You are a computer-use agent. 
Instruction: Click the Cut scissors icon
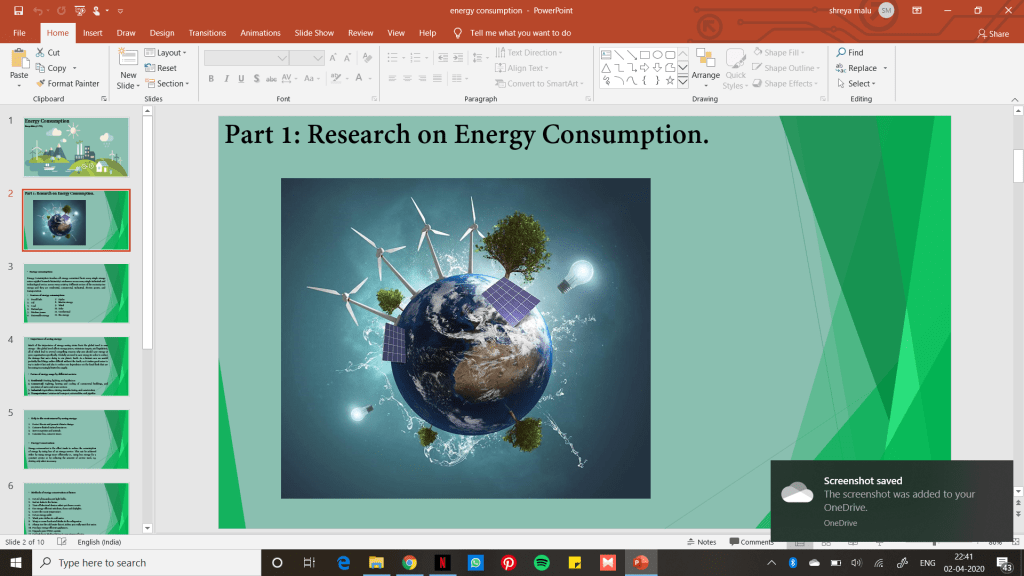pos(41,53)
